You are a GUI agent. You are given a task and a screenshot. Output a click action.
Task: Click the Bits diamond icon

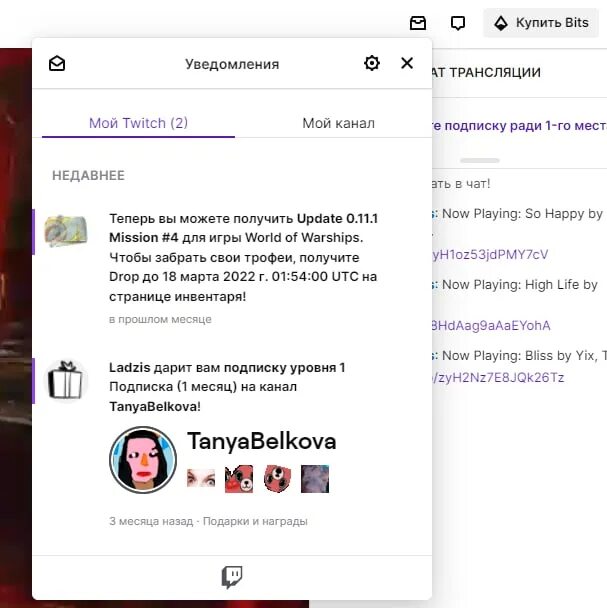pyautogui.click(x=501, y=23)
